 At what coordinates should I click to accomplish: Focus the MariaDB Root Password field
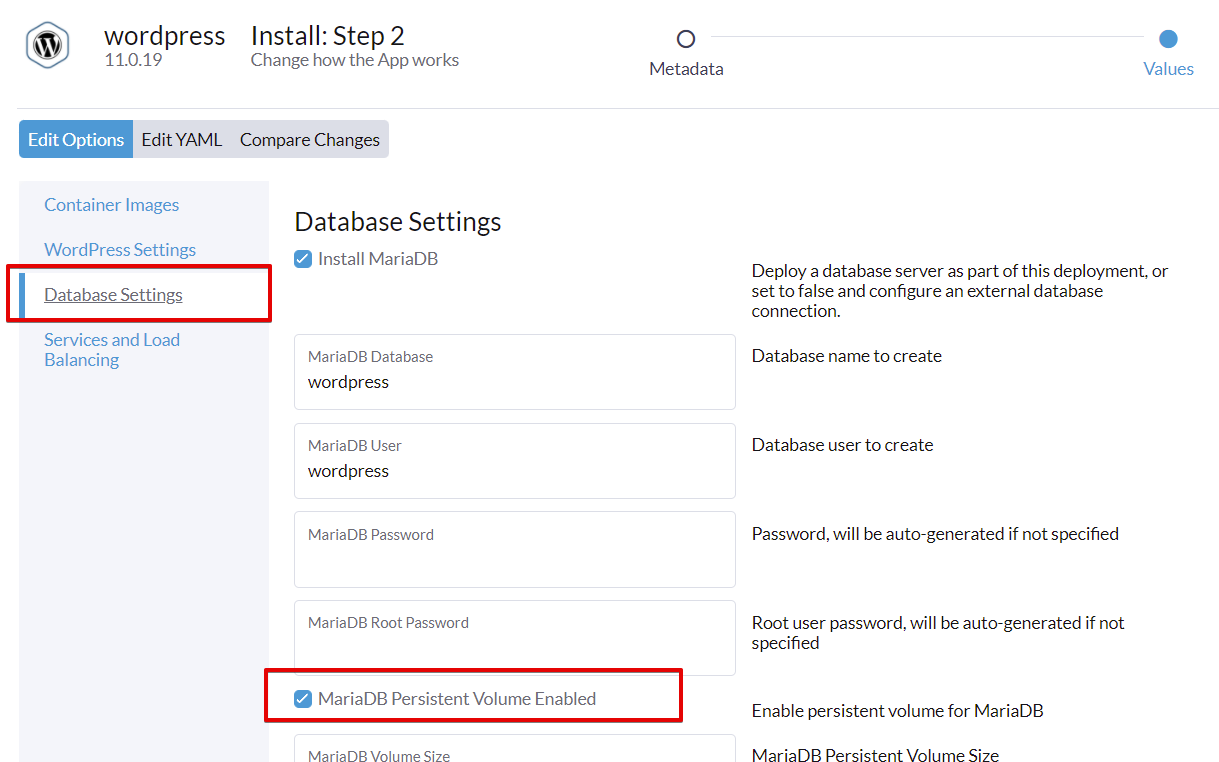(x=515, y=638)
